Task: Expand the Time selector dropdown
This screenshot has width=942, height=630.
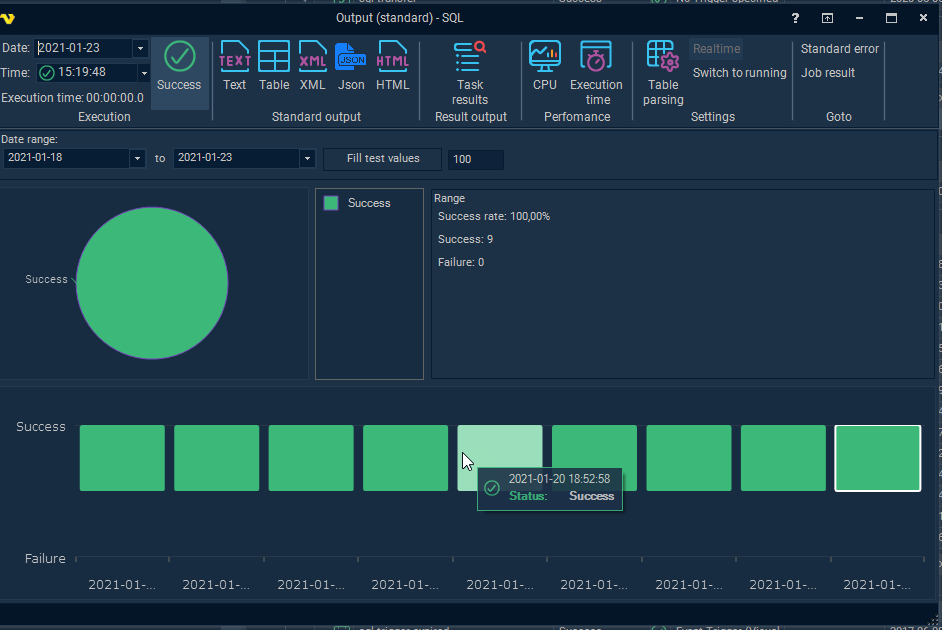Action: (143, 71)
